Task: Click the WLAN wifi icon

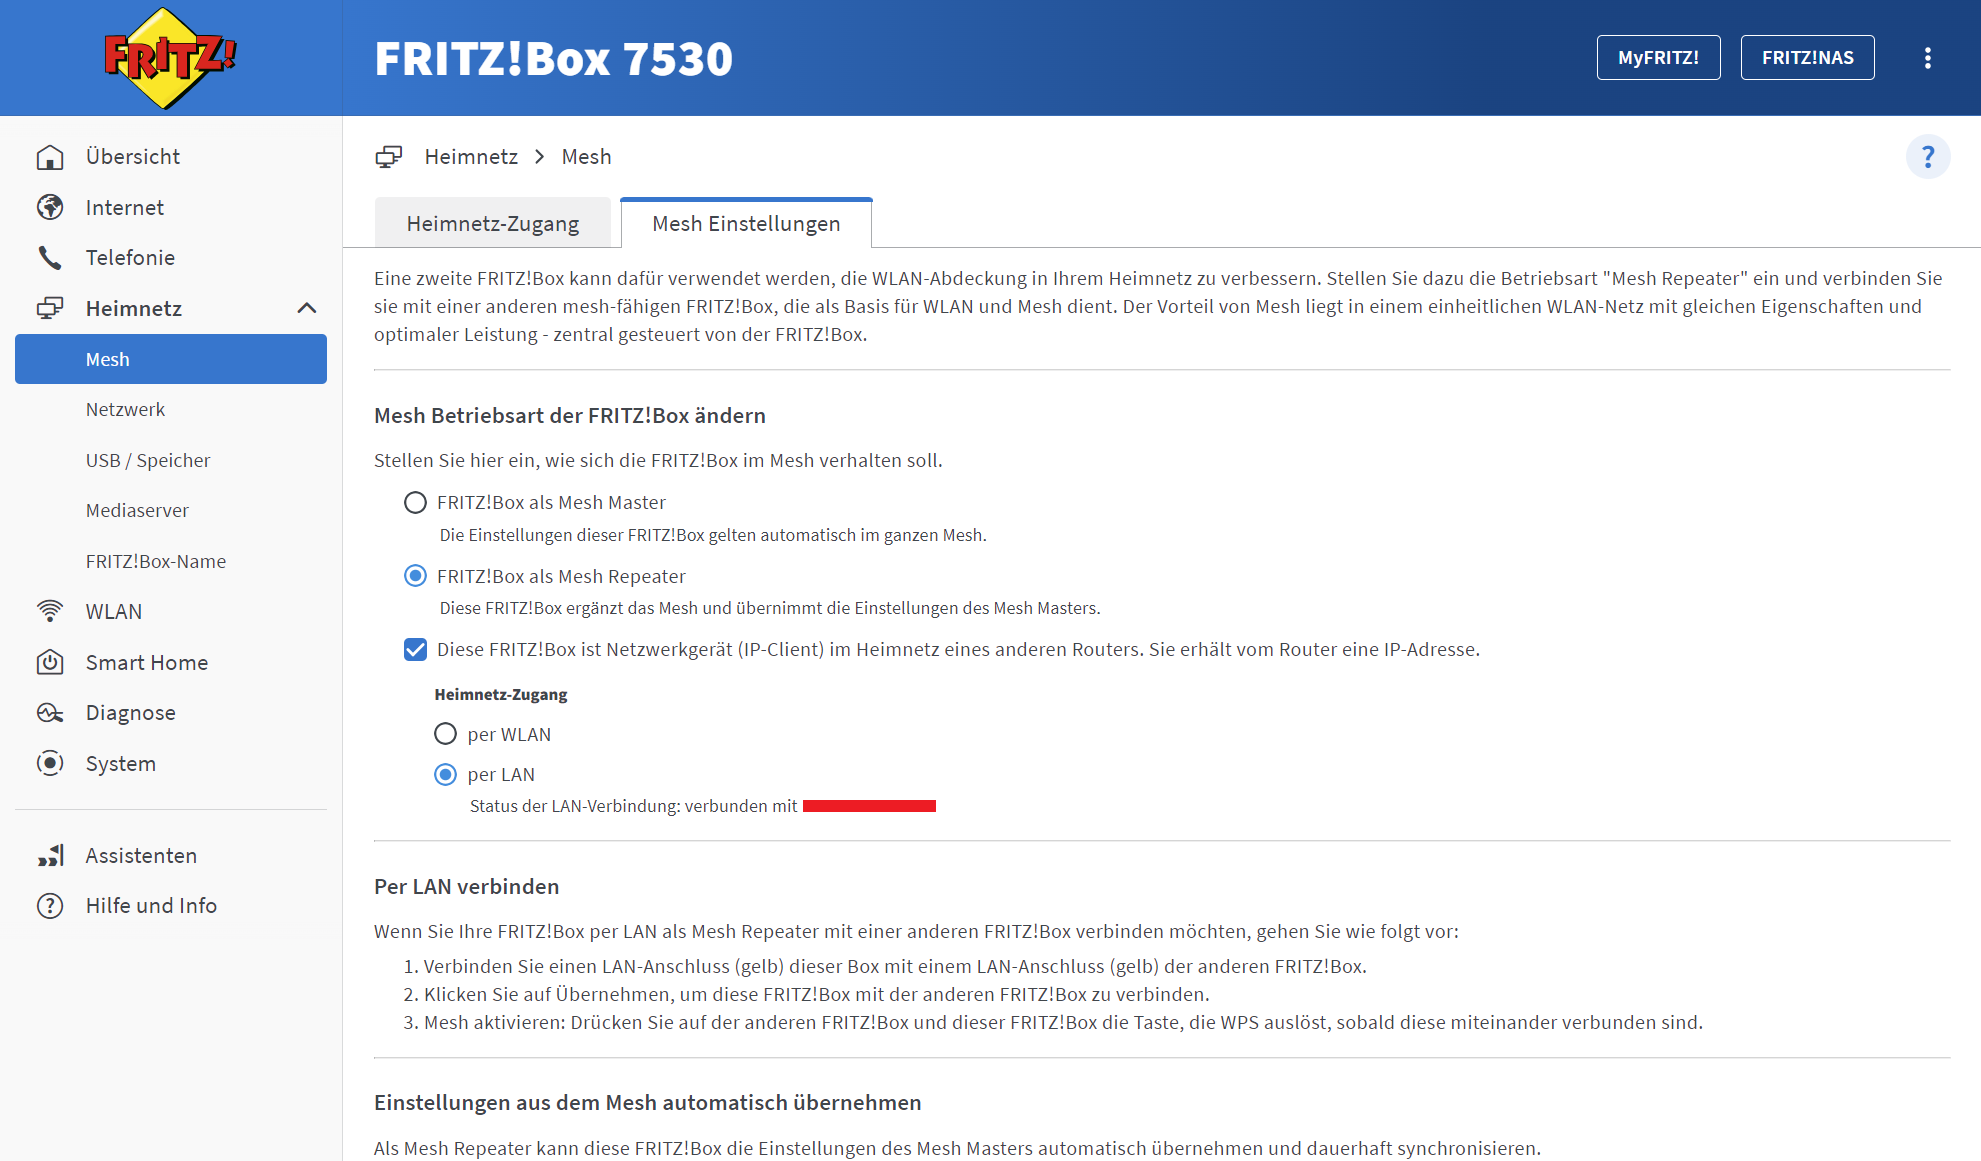Action: click(50, 611)
